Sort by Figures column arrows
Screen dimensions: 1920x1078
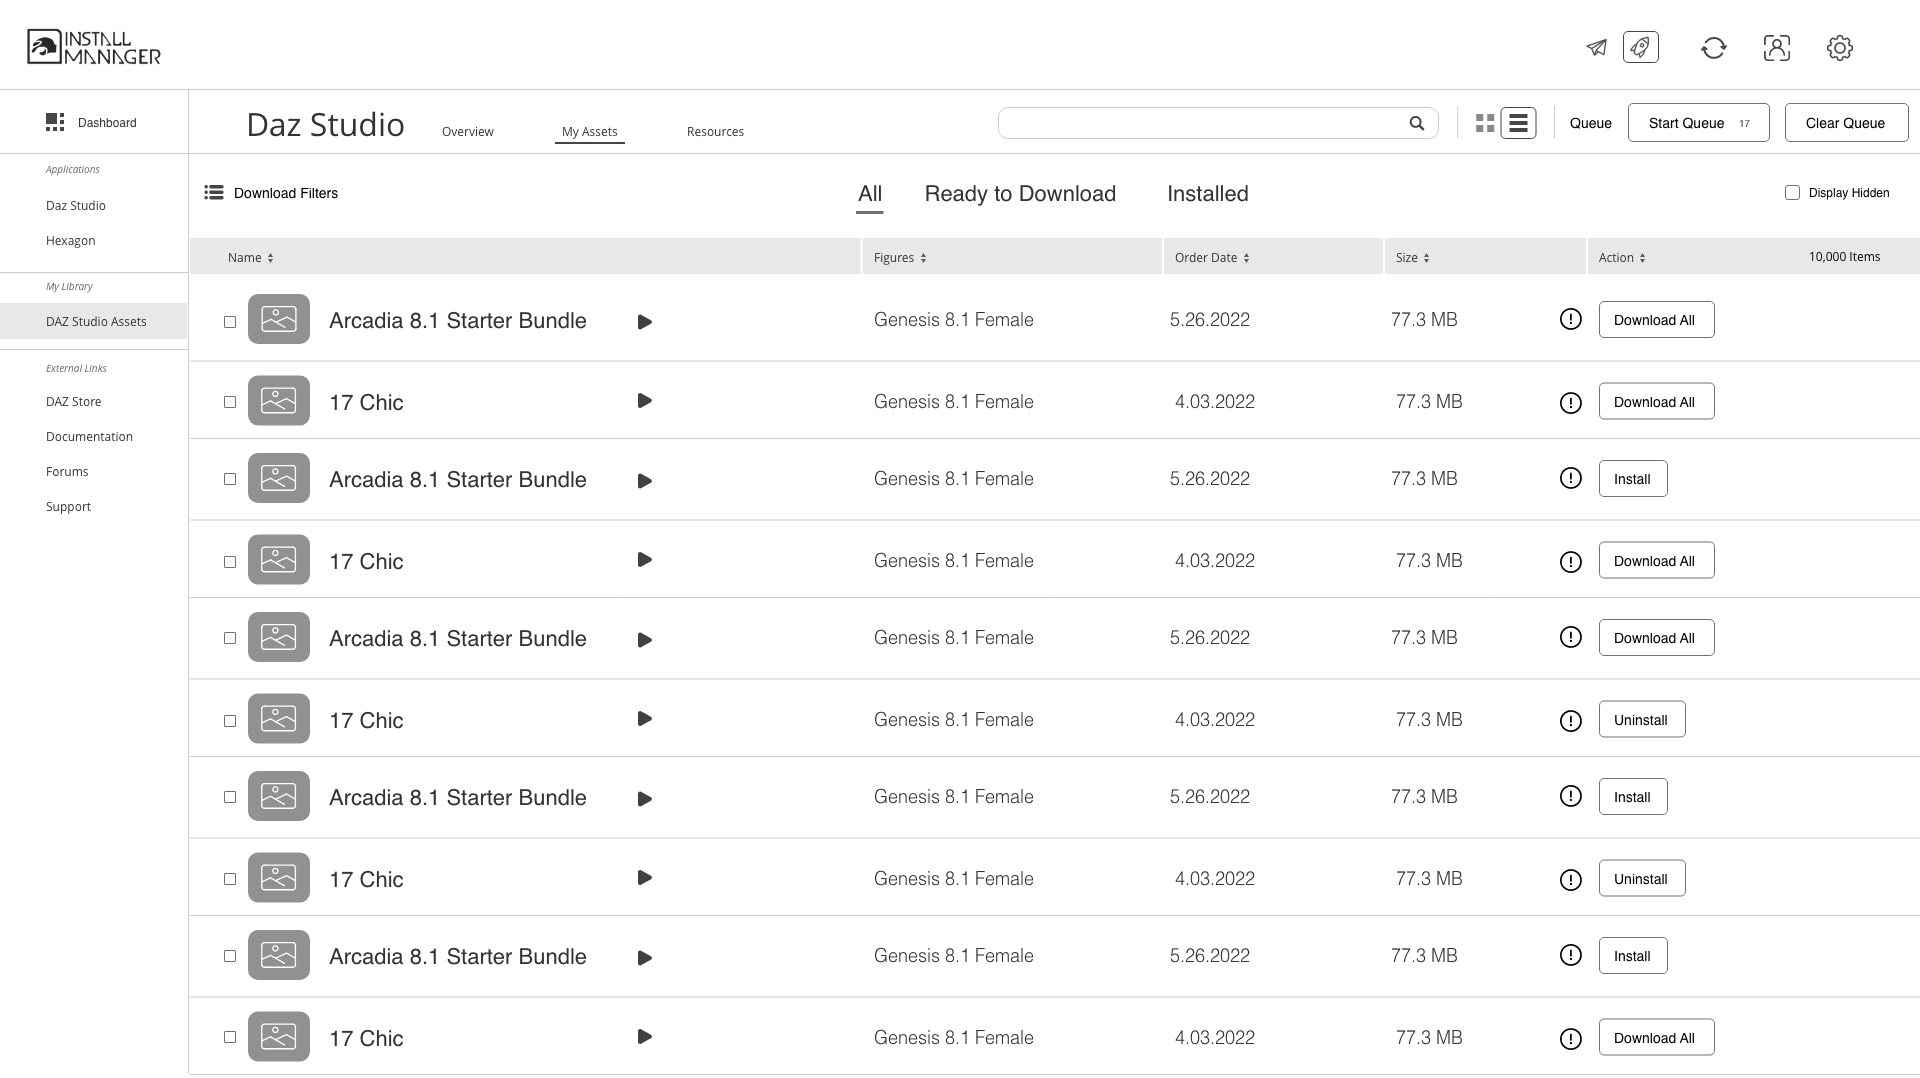click(x=923, y=258)
